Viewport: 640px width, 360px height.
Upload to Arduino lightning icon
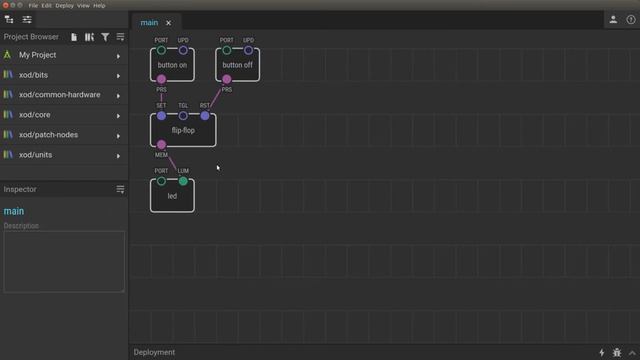click(602, 352)
